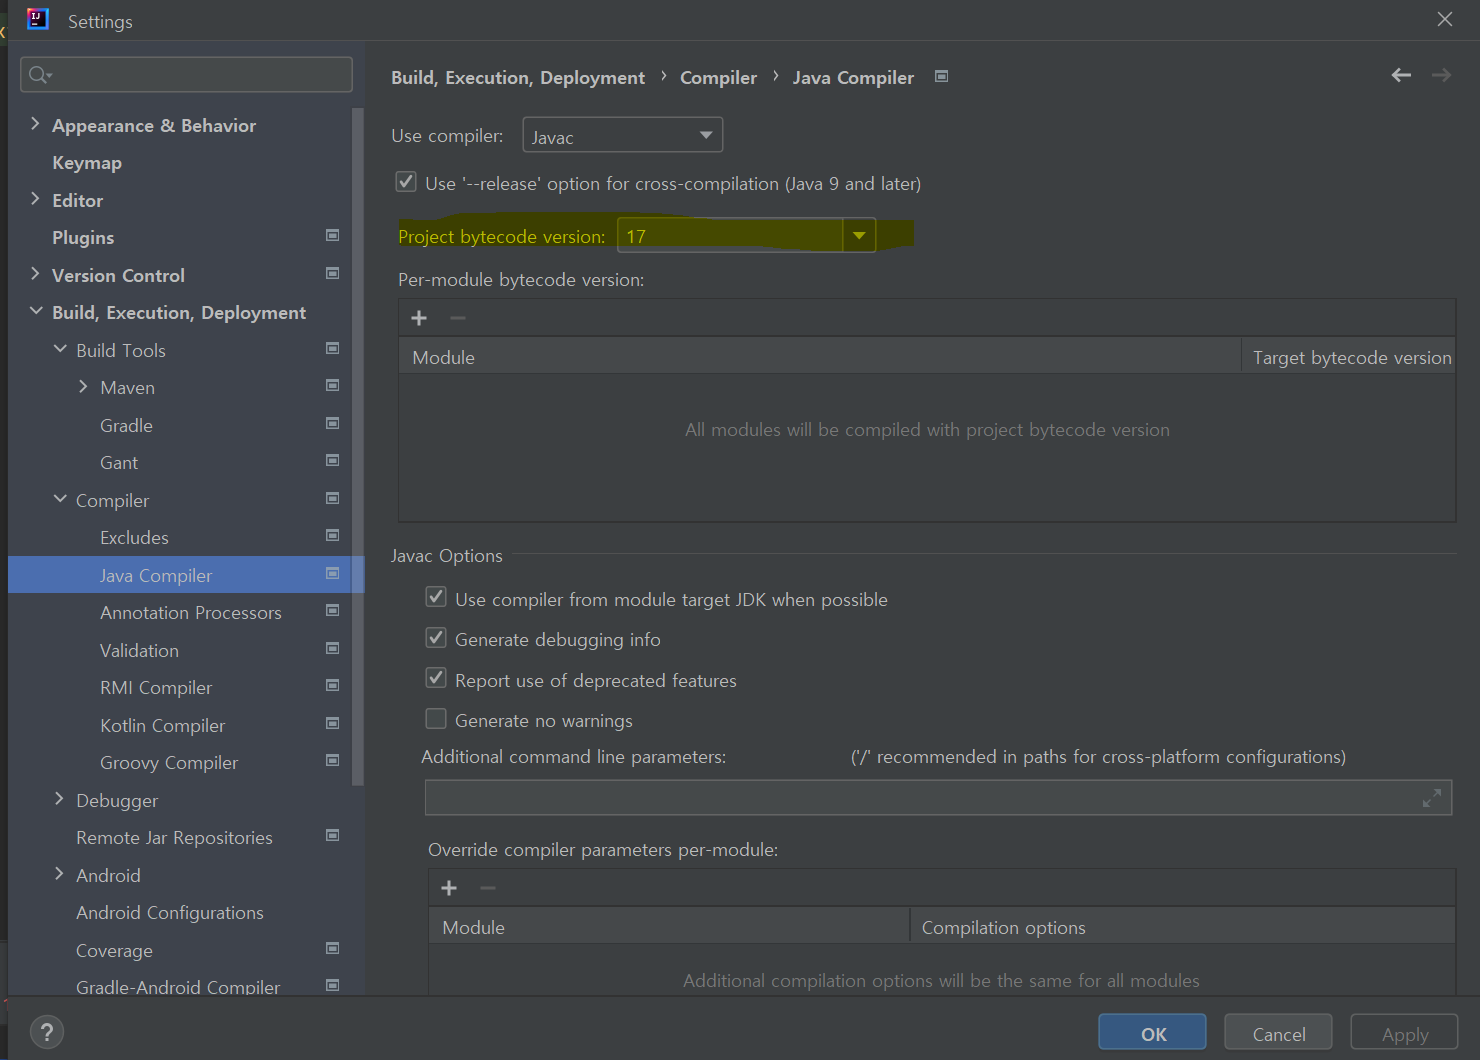Open the Project bytecode version dropdown
This screenshot has height=1060, width=1480.
pyautogui.click(x=859, y=235)
